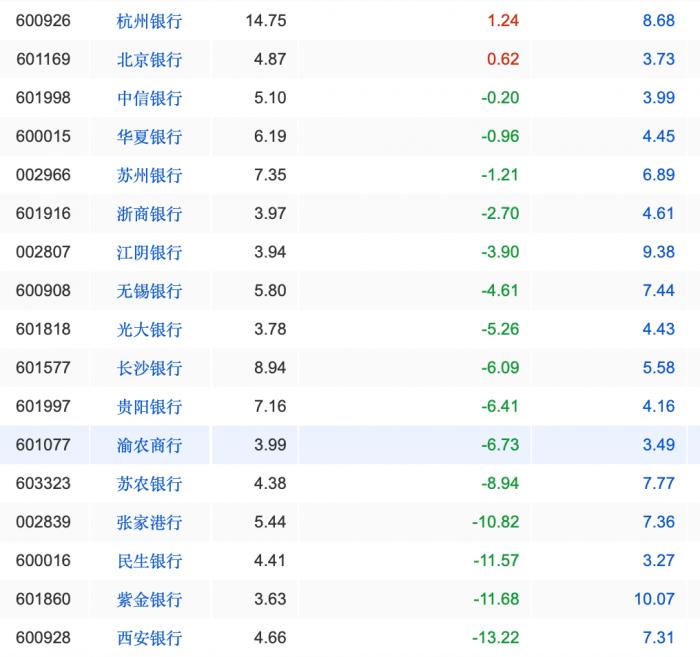Screen dimensions: 700x657
Task: Click the 浙商银行 name link
Action: coord(149,214)
